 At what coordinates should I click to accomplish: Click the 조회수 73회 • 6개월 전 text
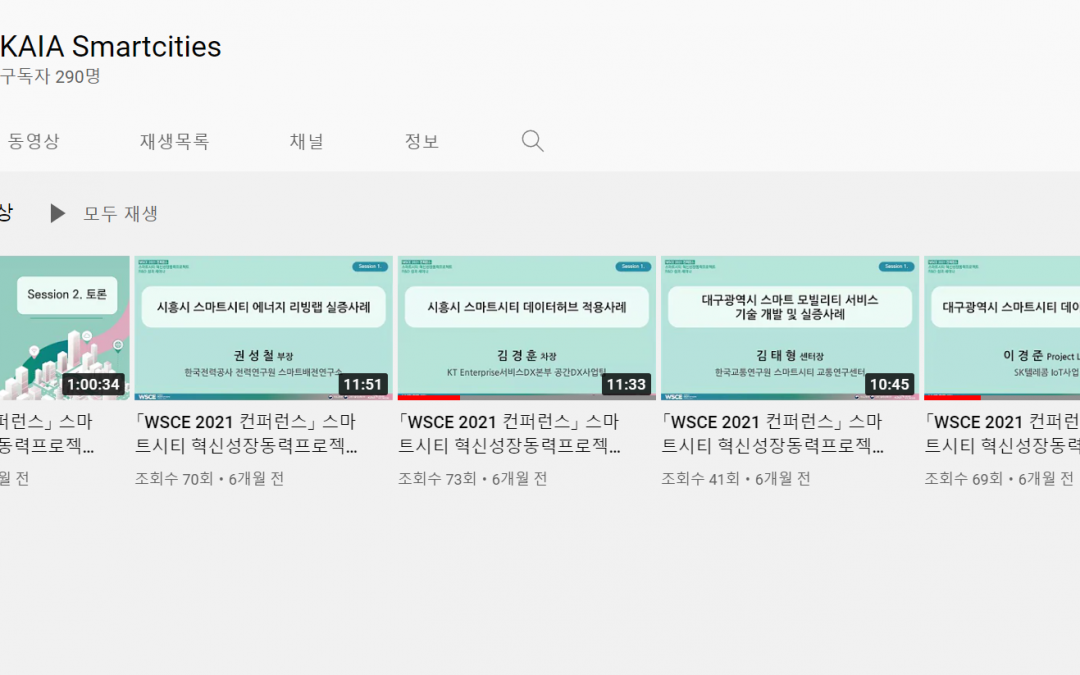point(472,479)
